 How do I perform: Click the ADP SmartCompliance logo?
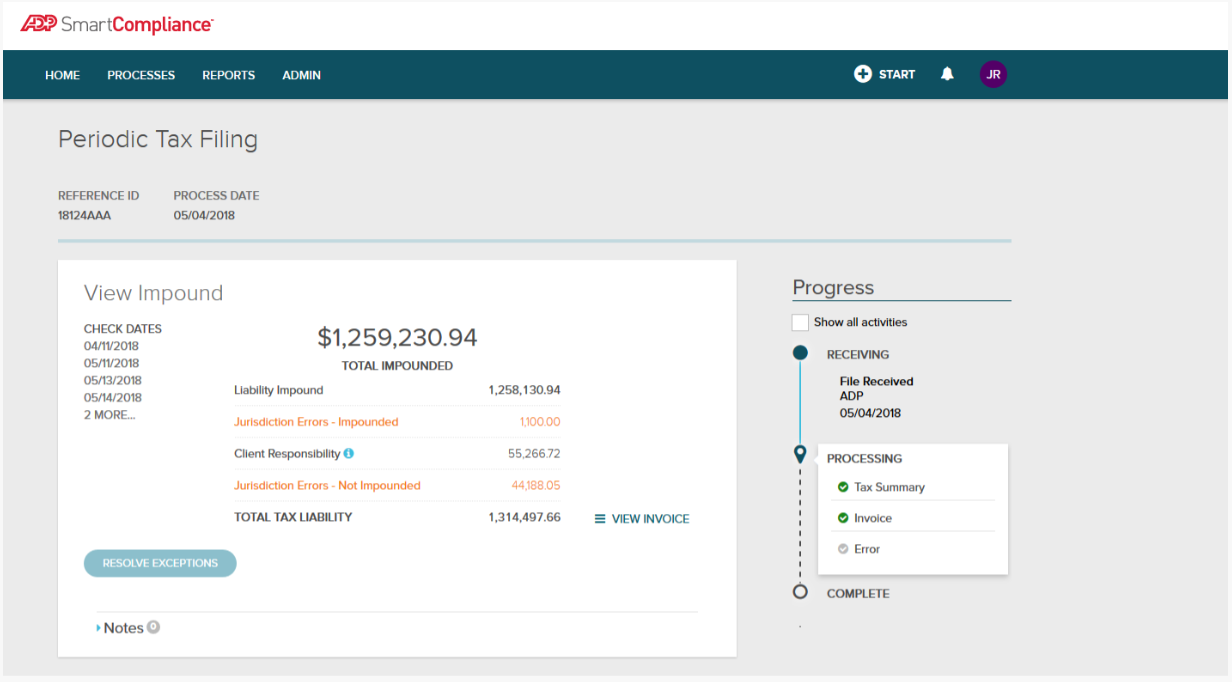(x=116, y=24)
